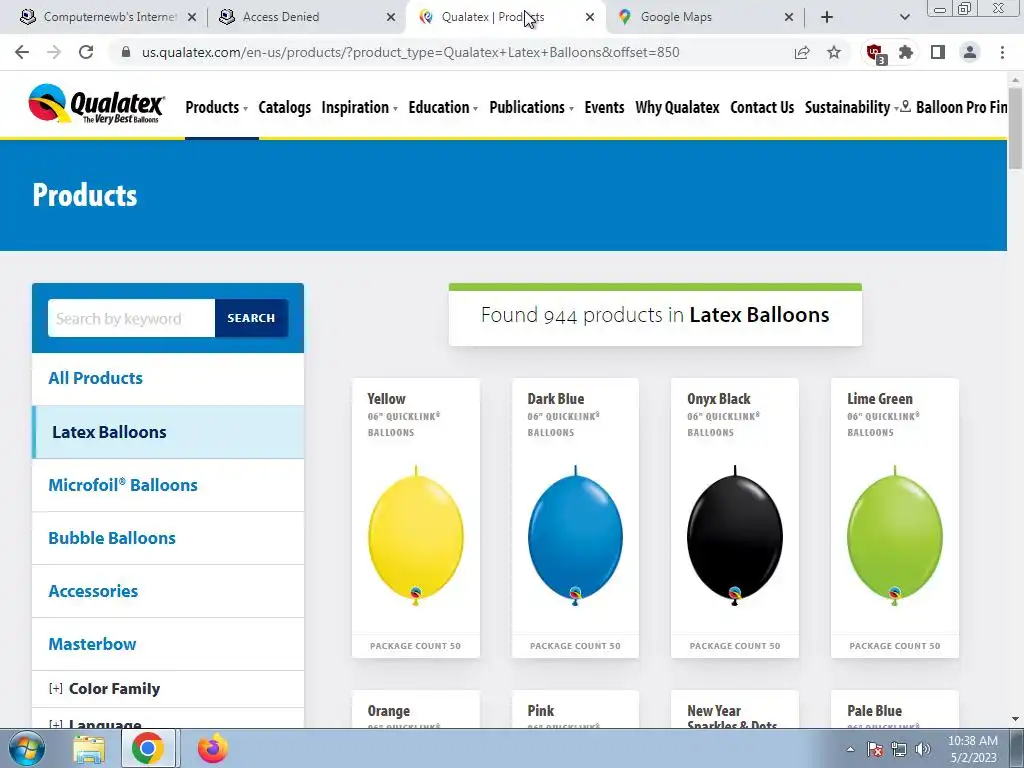
Task: Open the tab search chevron
Action: click(904, 17)
